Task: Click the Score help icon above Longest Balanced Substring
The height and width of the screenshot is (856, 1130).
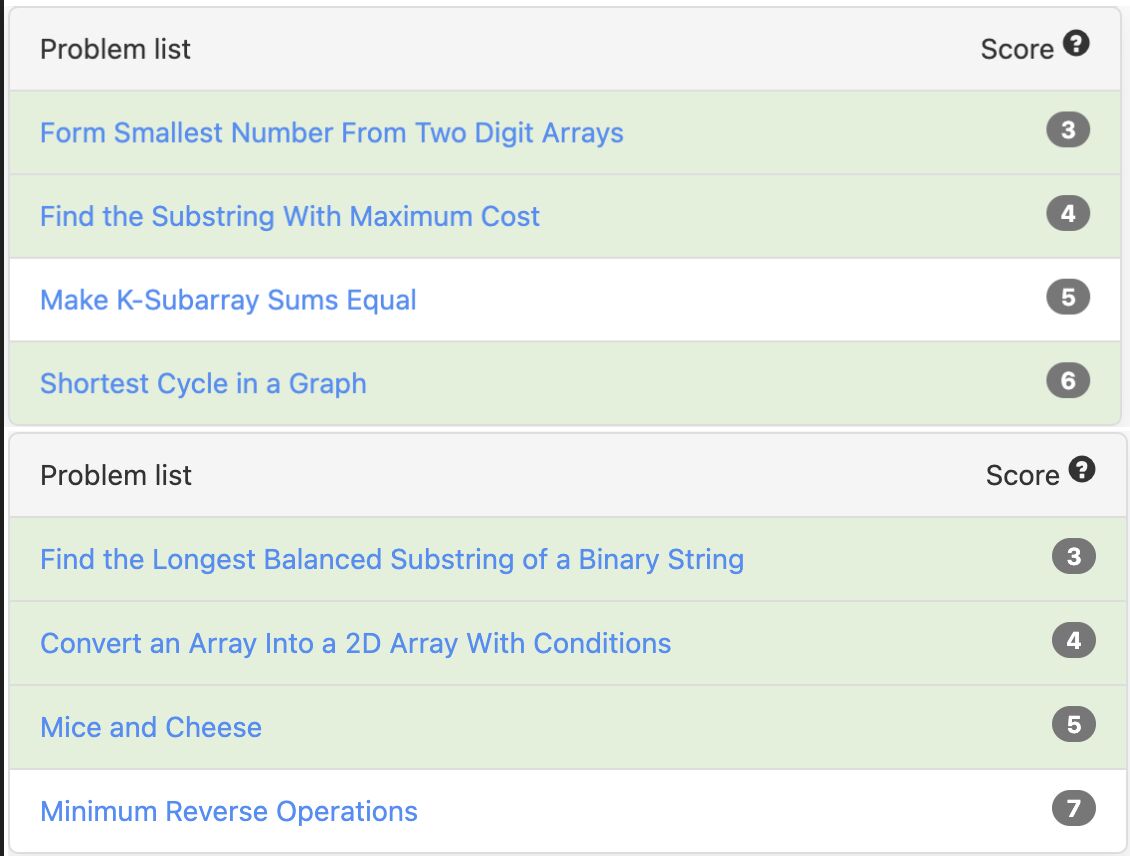Action: coord(1082,470)
